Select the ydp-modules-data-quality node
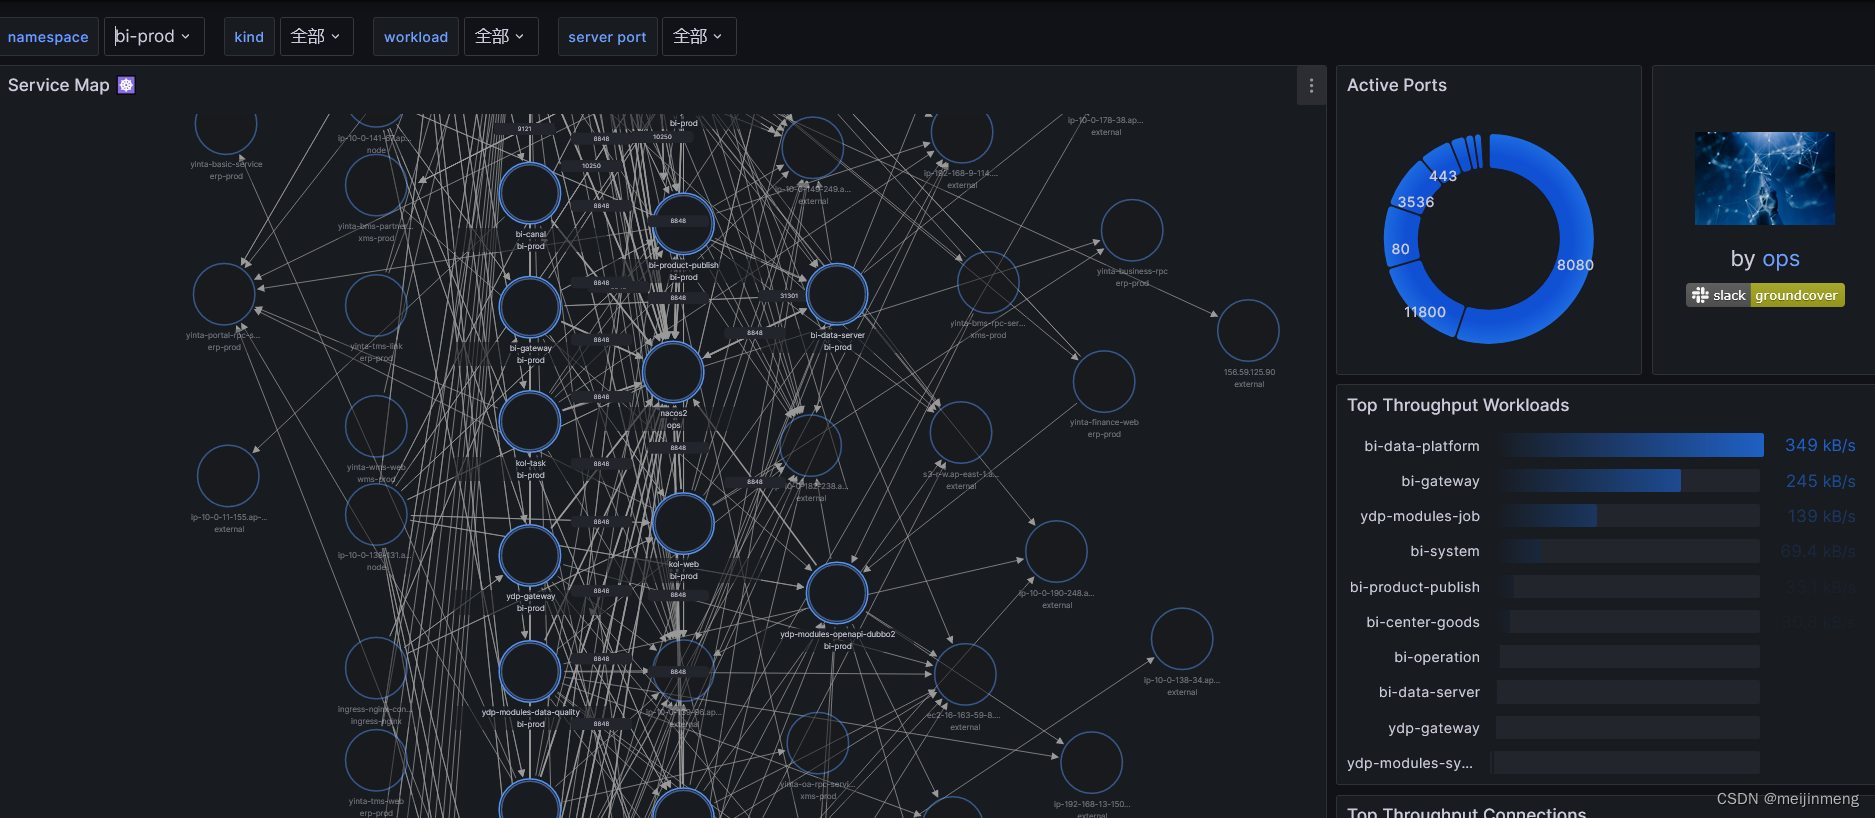 (x=530, y=671)
